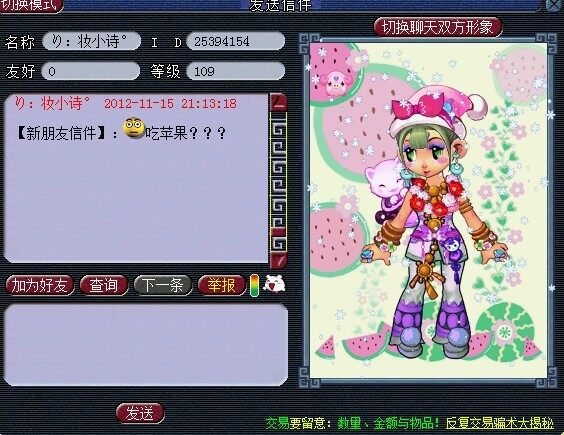Click the scrollbar down arrow in message list
Screen dimensions: 564x435
[x=278, y=260]
